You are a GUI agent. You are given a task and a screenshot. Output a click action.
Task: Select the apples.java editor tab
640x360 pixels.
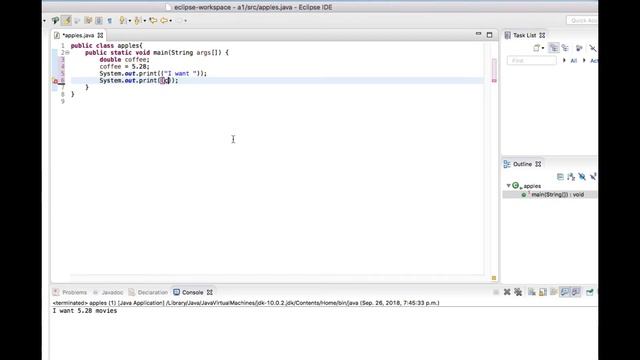78,35
